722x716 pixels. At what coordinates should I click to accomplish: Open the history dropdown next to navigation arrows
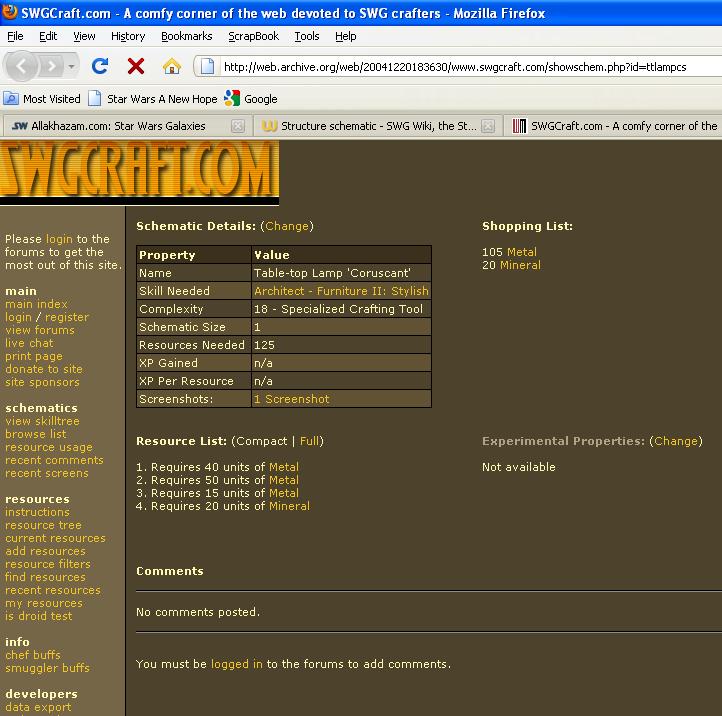tap(72, 67)
